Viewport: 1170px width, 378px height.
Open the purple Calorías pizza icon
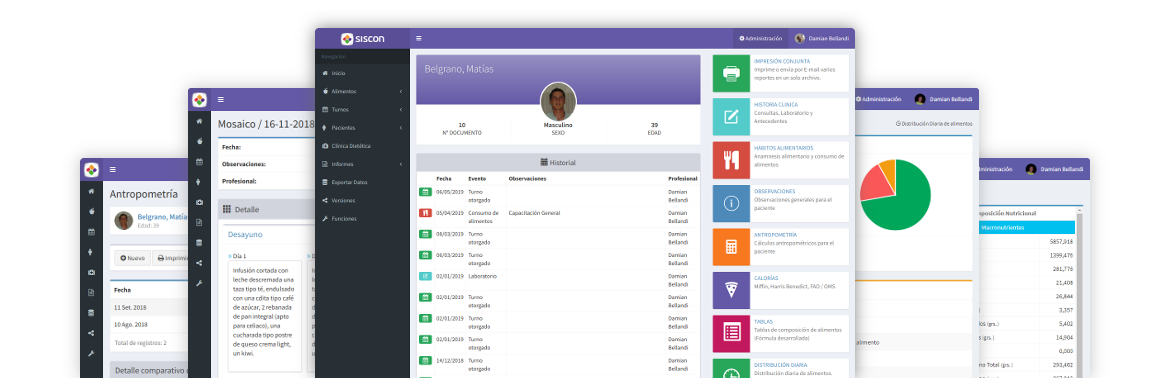point(731,290)
